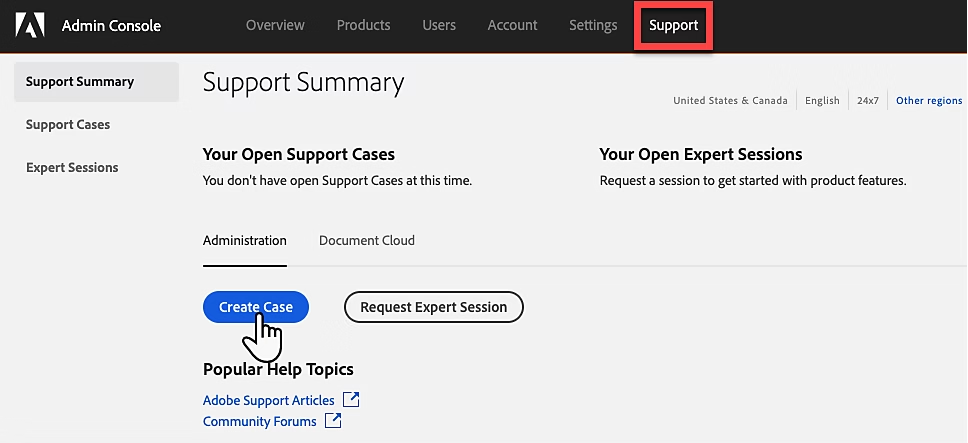Image resolution: width=968 pixels, height=443 pixels.
Task: Click the 'Request a session to get started' message
Action: [753, 181]
